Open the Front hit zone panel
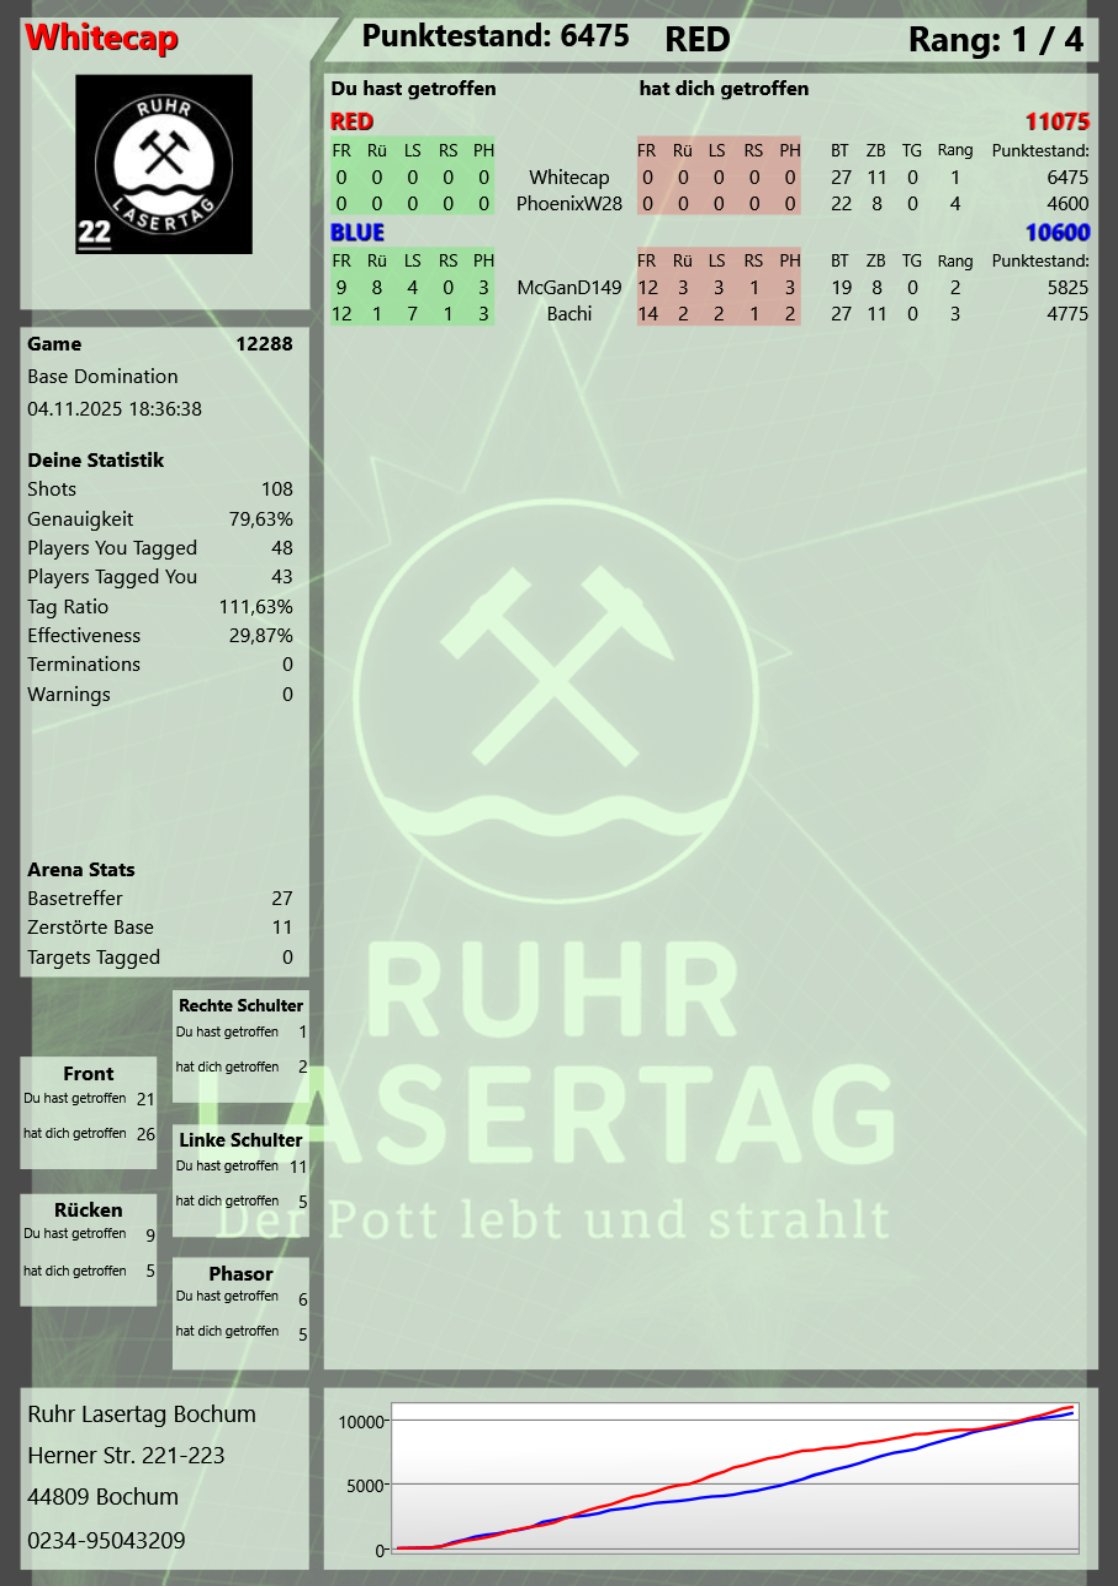The image size is (1118, 1587). click(88, 1110)
